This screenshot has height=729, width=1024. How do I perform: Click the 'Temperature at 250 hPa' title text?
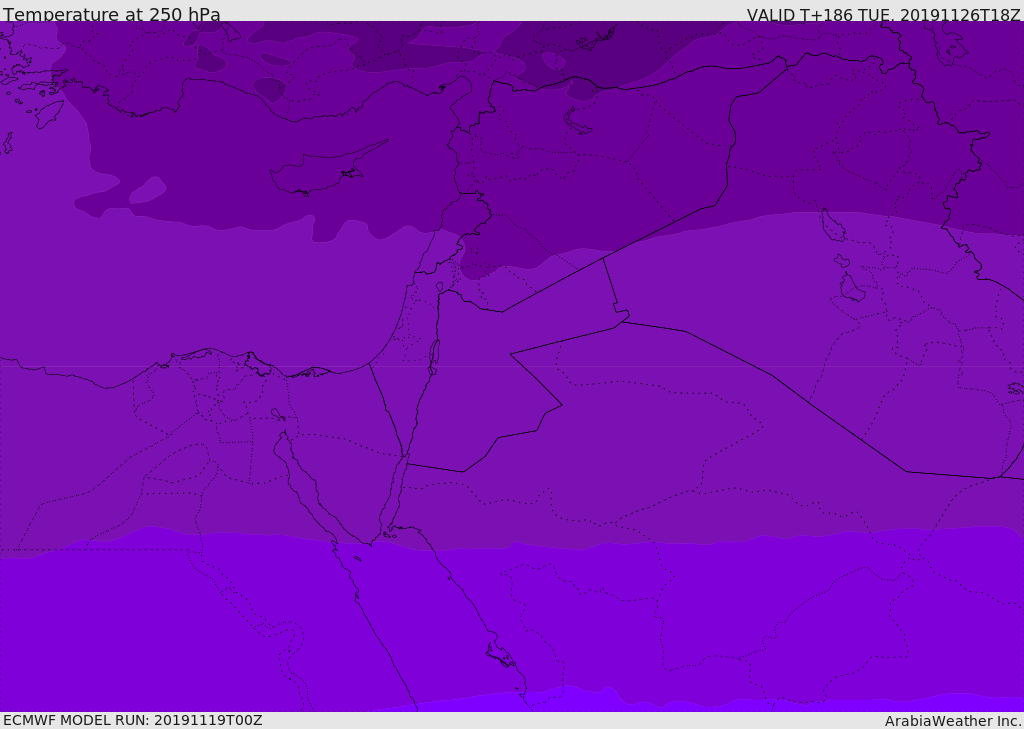click(112, 14)
